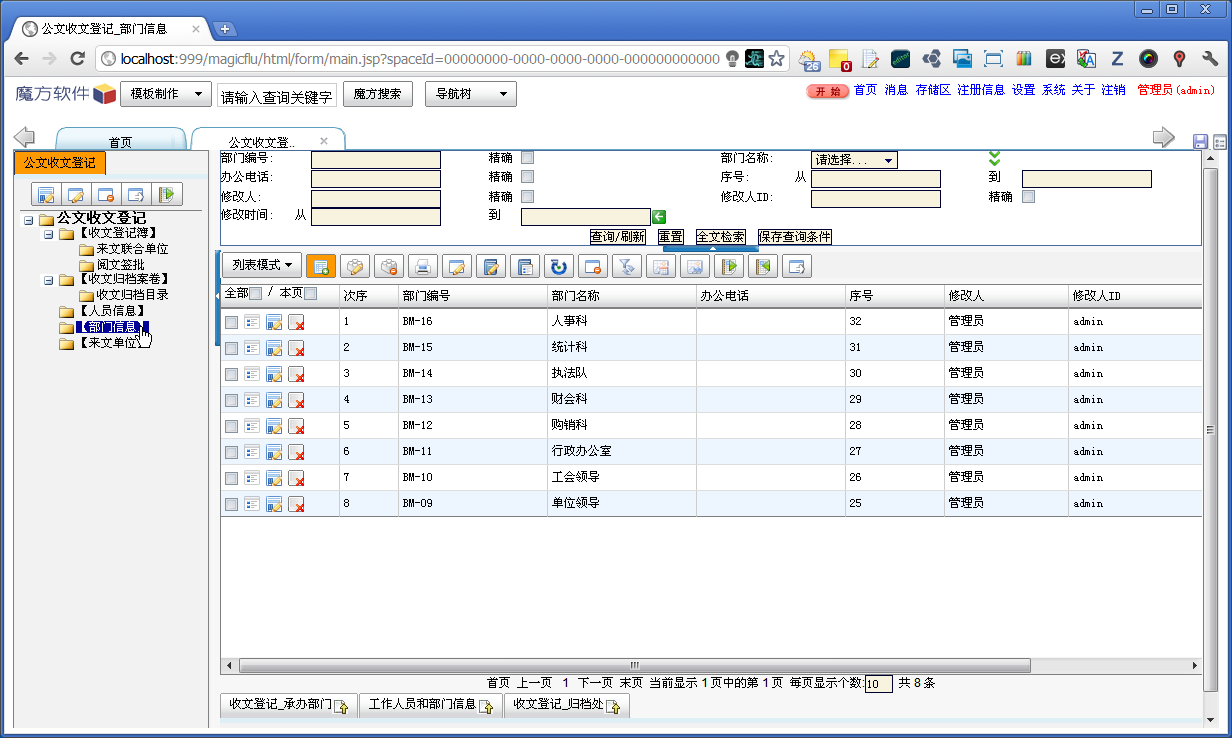
Task: Click the large left arrow navigation icon
Action: pyautogui.click(x=24, y=137)
